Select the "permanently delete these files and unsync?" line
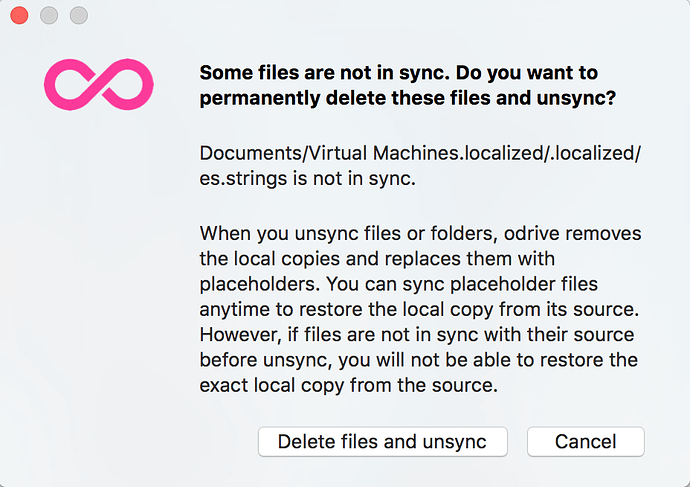 (407, 98)
